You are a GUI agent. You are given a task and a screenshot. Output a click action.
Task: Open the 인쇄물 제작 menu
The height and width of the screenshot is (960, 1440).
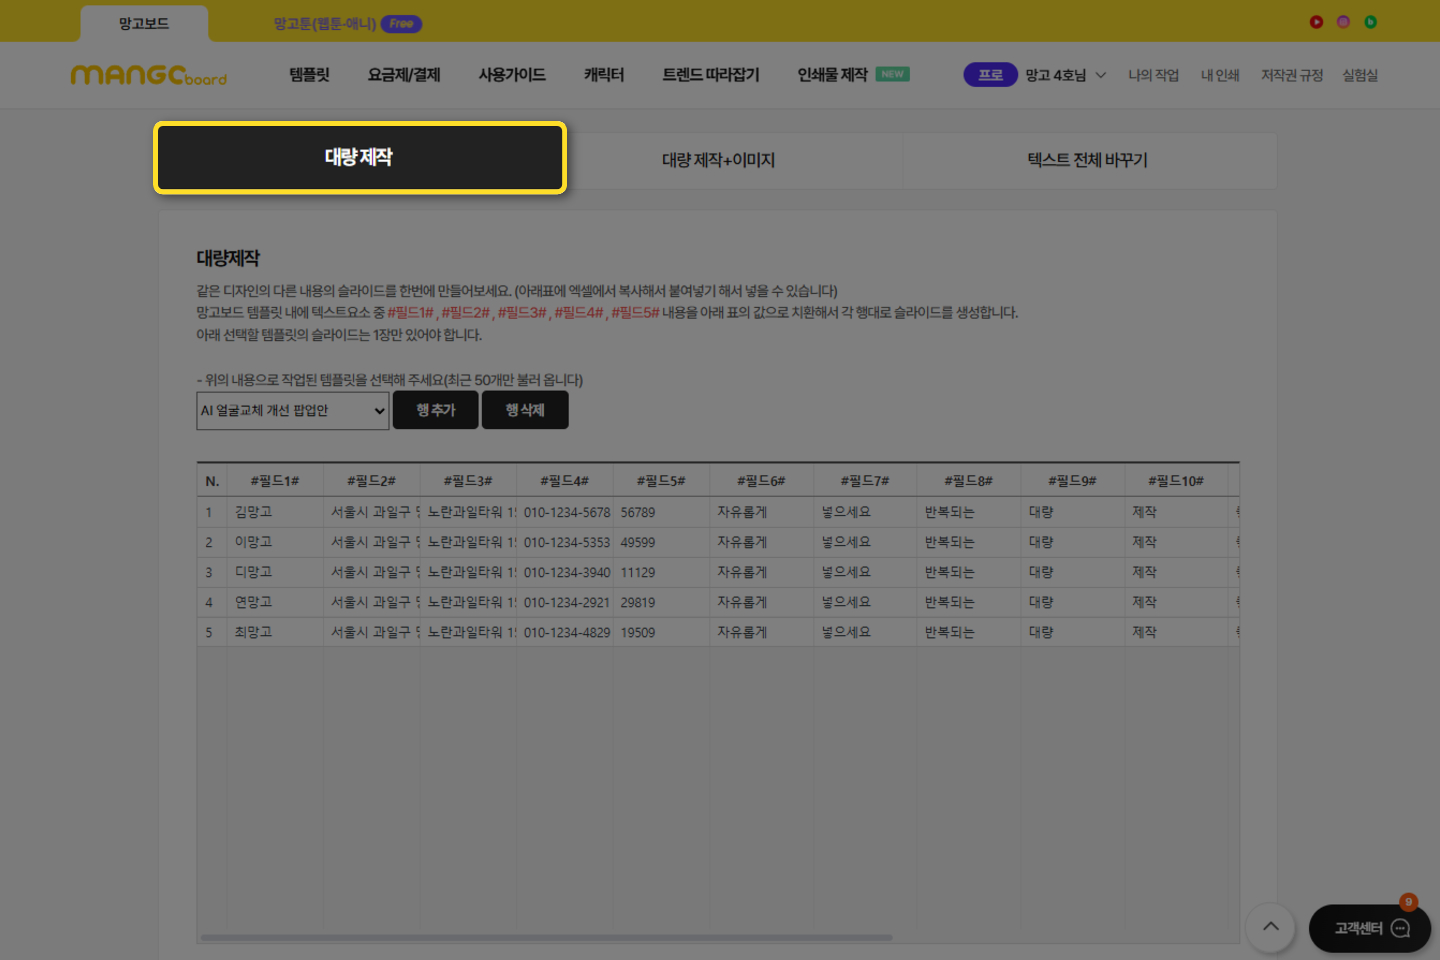tap(832, 75)
